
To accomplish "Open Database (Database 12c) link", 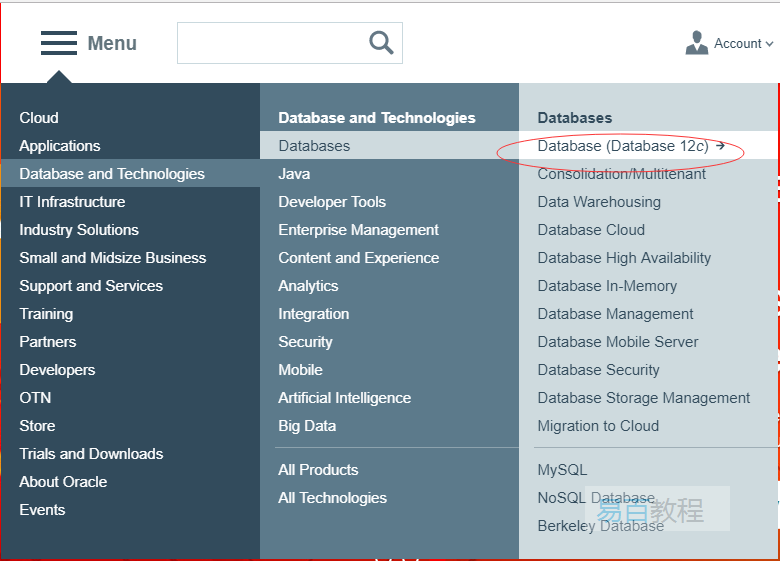I will pos(623,146).
